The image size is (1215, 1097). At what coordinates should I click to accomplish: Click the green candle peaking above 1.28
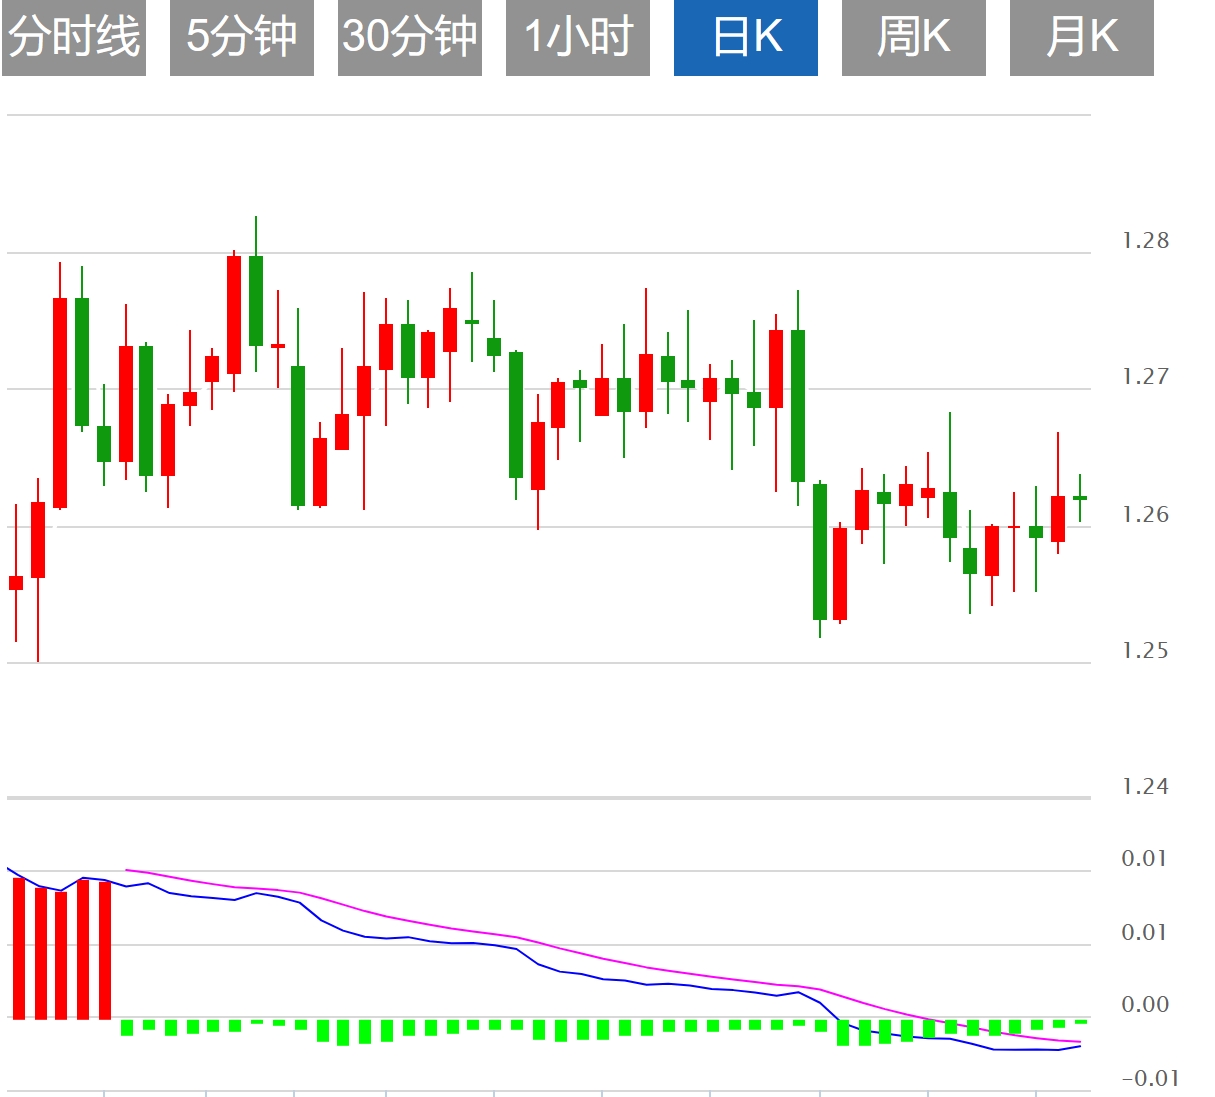(256, 300)
